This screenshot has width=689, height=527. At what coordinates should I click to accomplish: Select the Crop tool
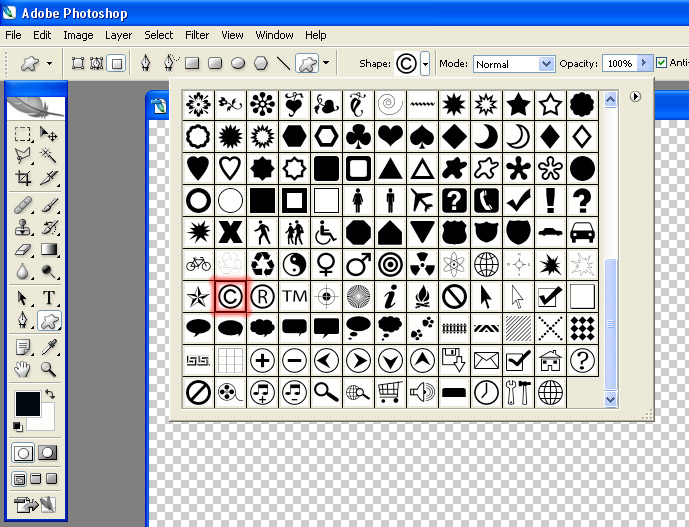click(23, 178)
